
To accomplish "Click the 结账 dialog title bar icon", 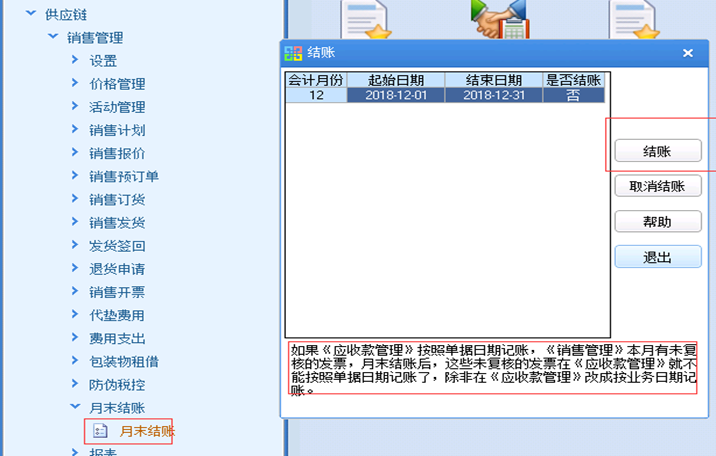I will pyautogui.click(x=293, y=53).
